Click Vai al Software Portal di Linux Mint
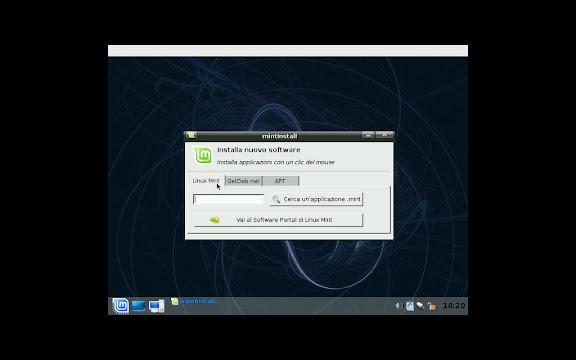Image resolution: width=576 pixels, height=360 pixels. click(278, 220)
